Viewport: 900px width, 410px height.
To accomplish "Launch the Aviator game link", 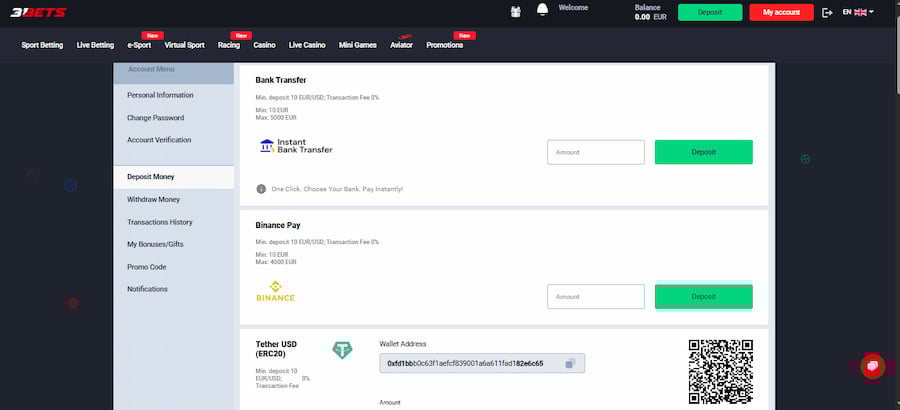I will pos(401,45).
